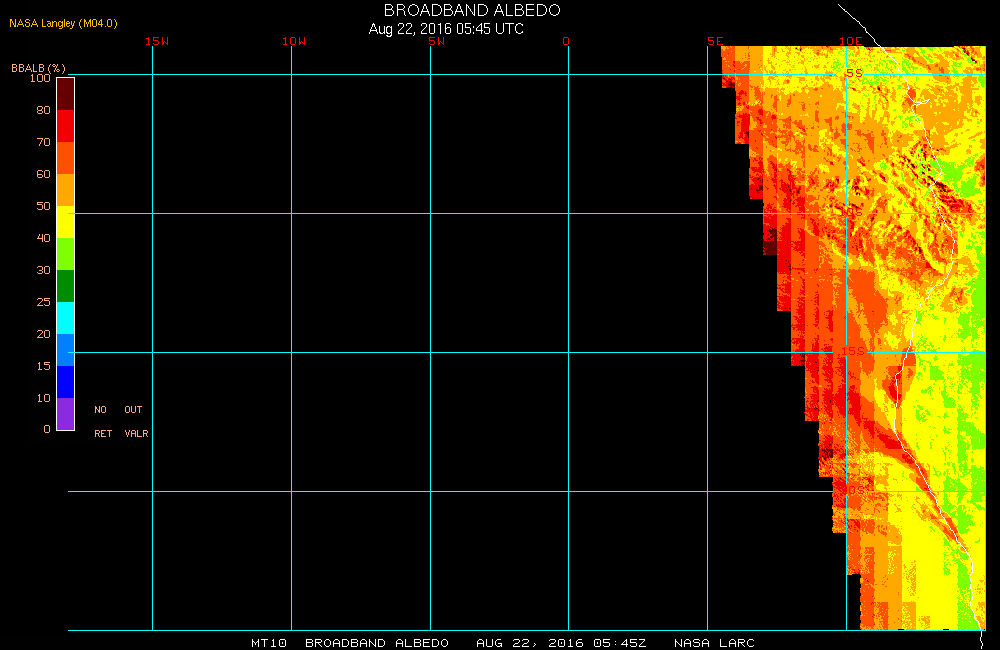Viewport: 1000px width, 650px height.
Task: Select the bright red 70-80% legend swatch
Action: coord(65,126)
